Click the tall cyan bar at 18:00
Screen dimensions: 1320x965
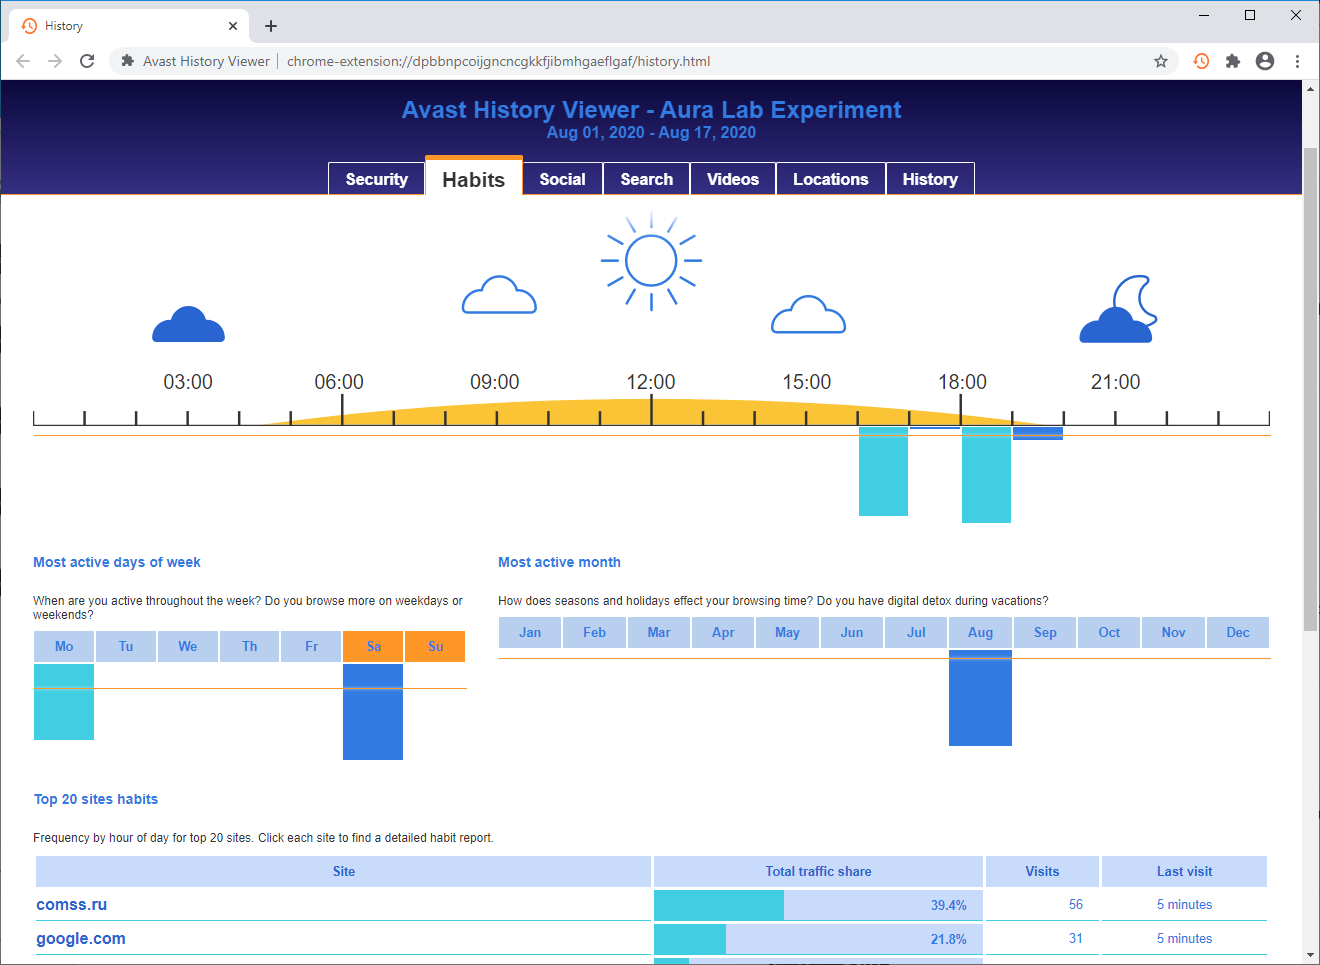point(986,475)
